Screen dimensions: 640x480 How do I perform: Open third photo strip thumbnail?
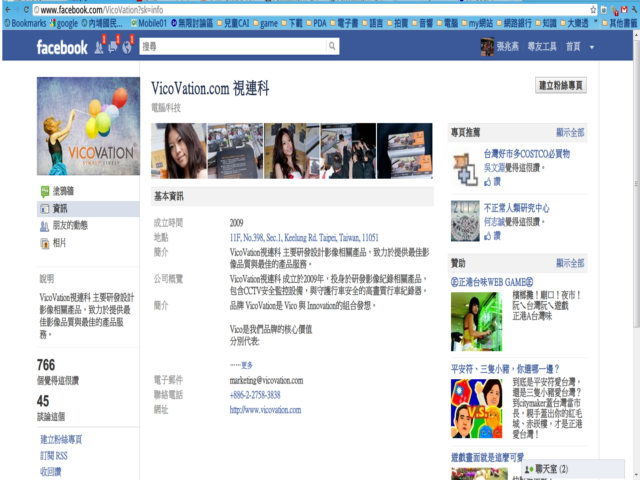(x=292, y=151)
